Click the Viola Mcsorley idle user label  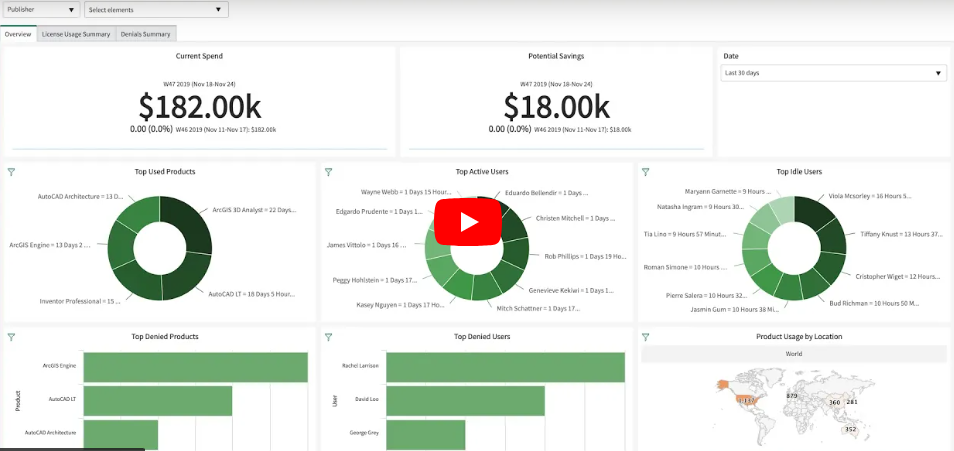click(870, 196)
